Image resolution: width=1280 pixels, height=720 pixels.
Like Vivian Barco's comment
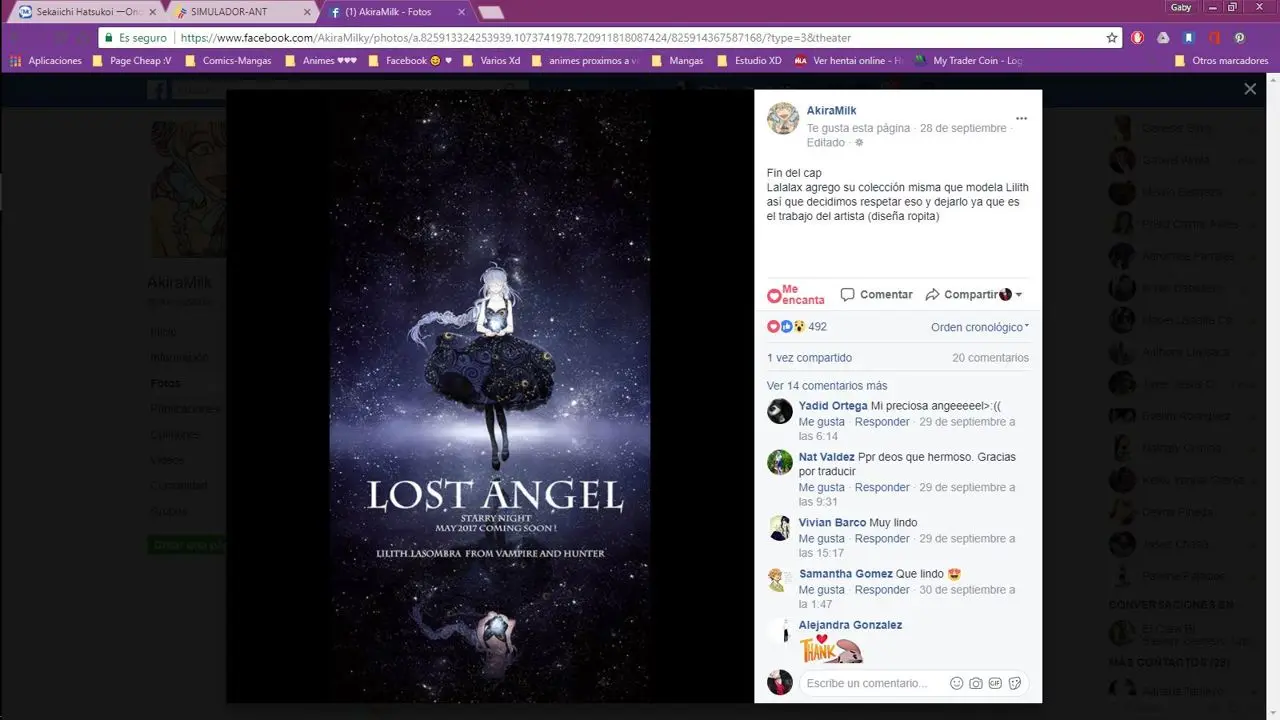tap(821, 539)
